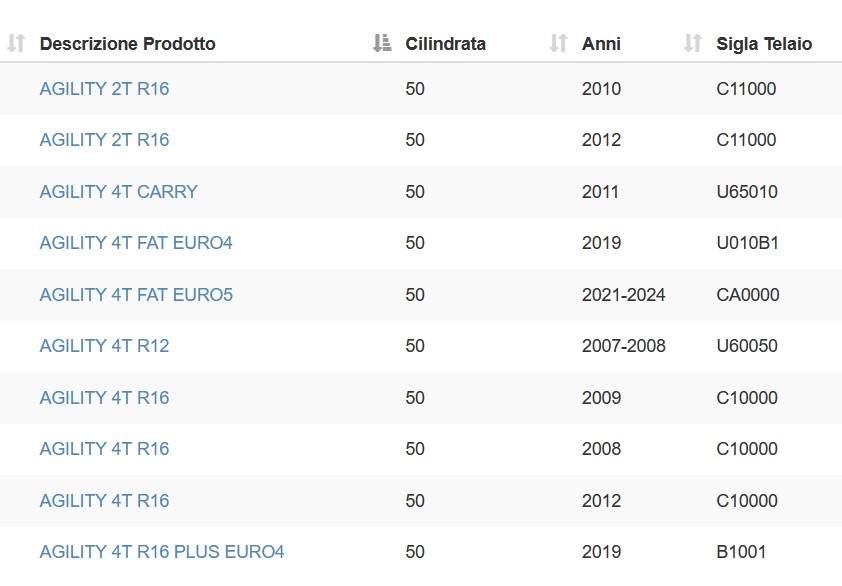The height and width of the screenshot is (586, 842).
Task: Open AGILITY 4T R16 from 2008
Action: point(104,449)
